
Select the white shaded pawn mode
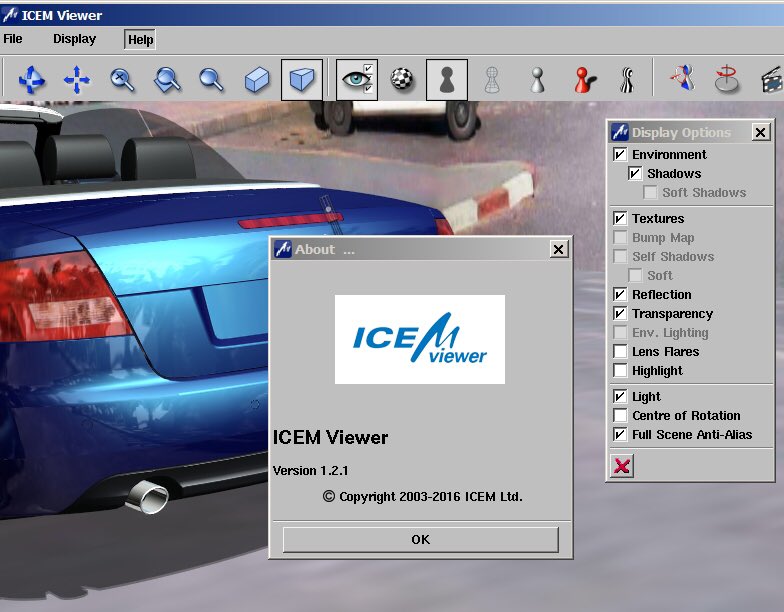click(537, 80)
